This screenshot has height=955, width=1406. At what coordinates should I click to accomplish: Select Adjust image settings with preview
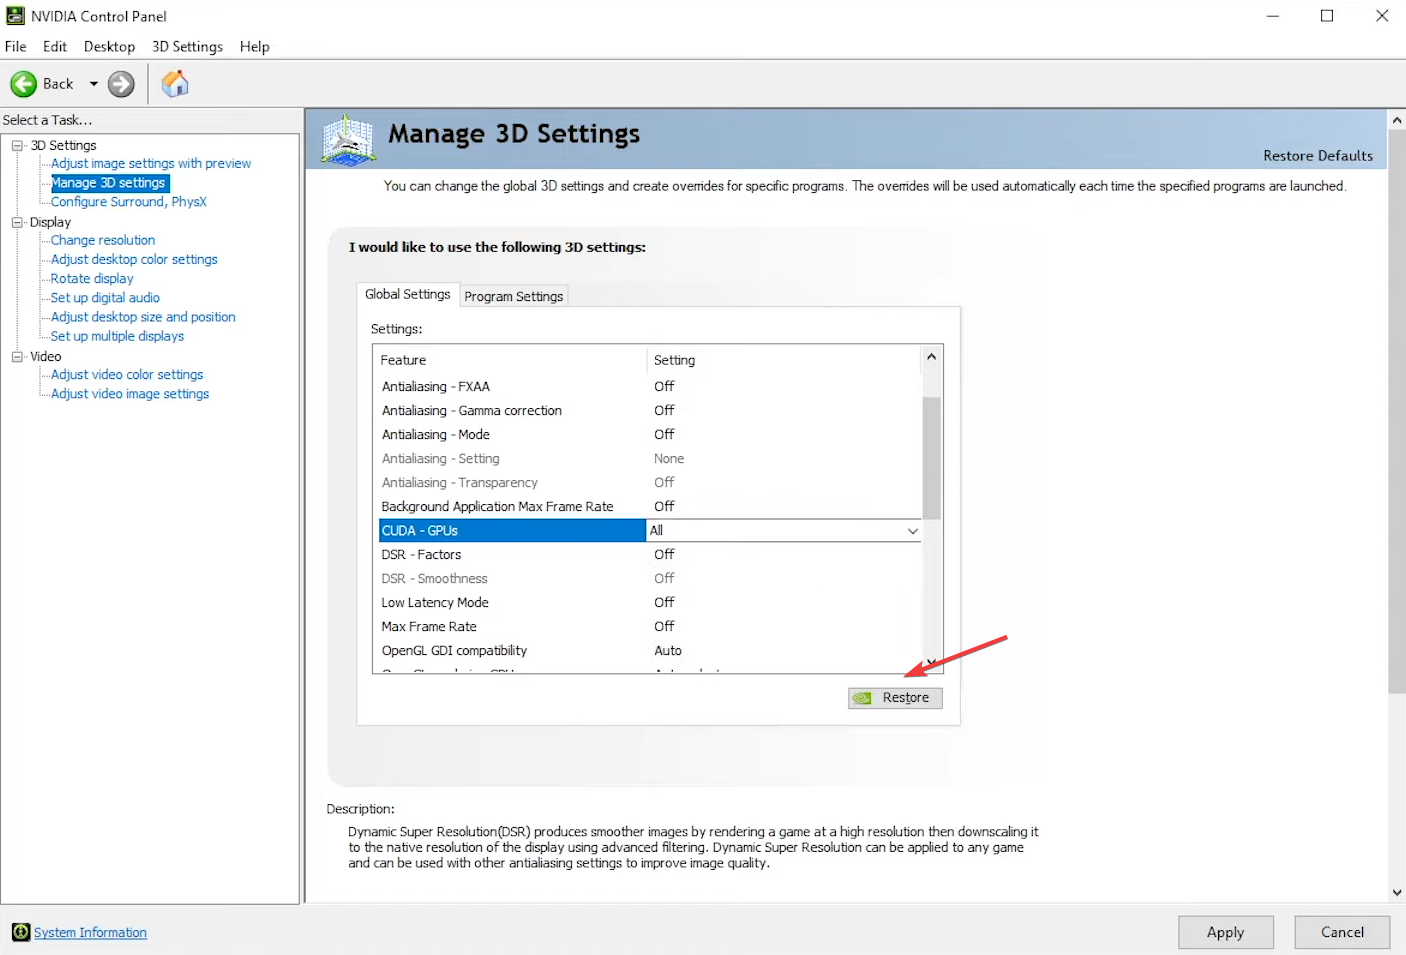[x=151, y=163]
